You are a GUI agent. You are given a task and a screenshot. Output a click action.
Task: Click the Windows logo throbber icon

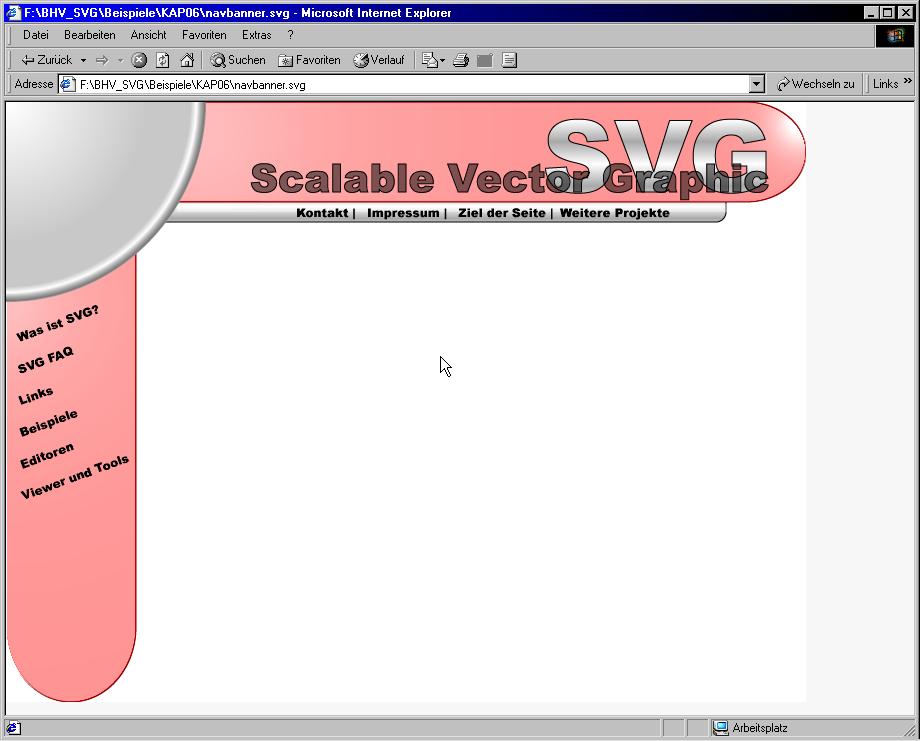(x=895, y=36)
